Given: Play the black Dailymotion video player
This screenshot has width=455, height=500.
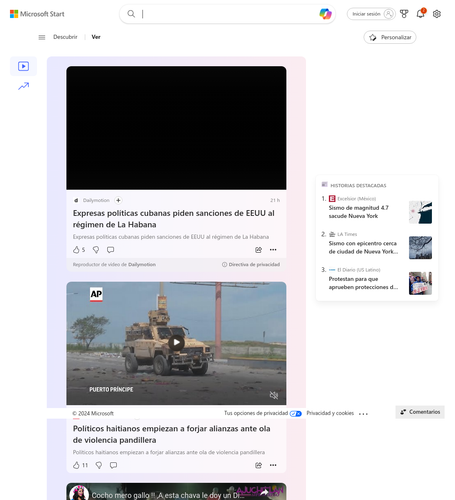Looking at the screenshot, I should (x=176, y=128).
